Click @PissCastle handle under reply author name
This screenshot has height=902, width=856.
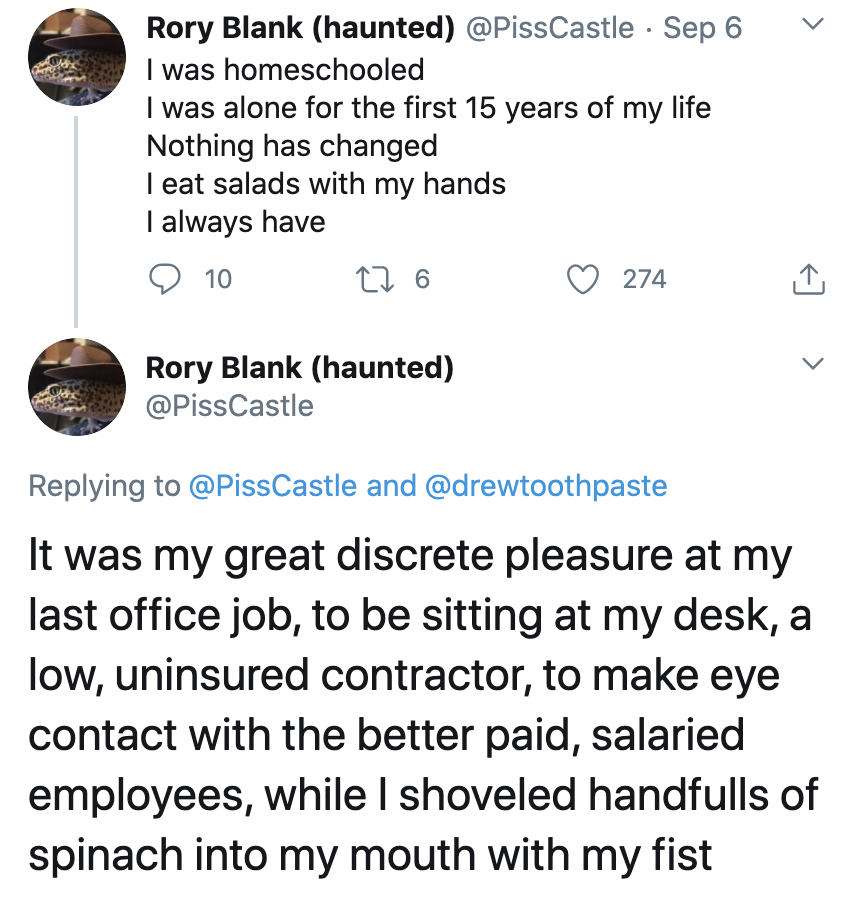click(x=230, y=406)
